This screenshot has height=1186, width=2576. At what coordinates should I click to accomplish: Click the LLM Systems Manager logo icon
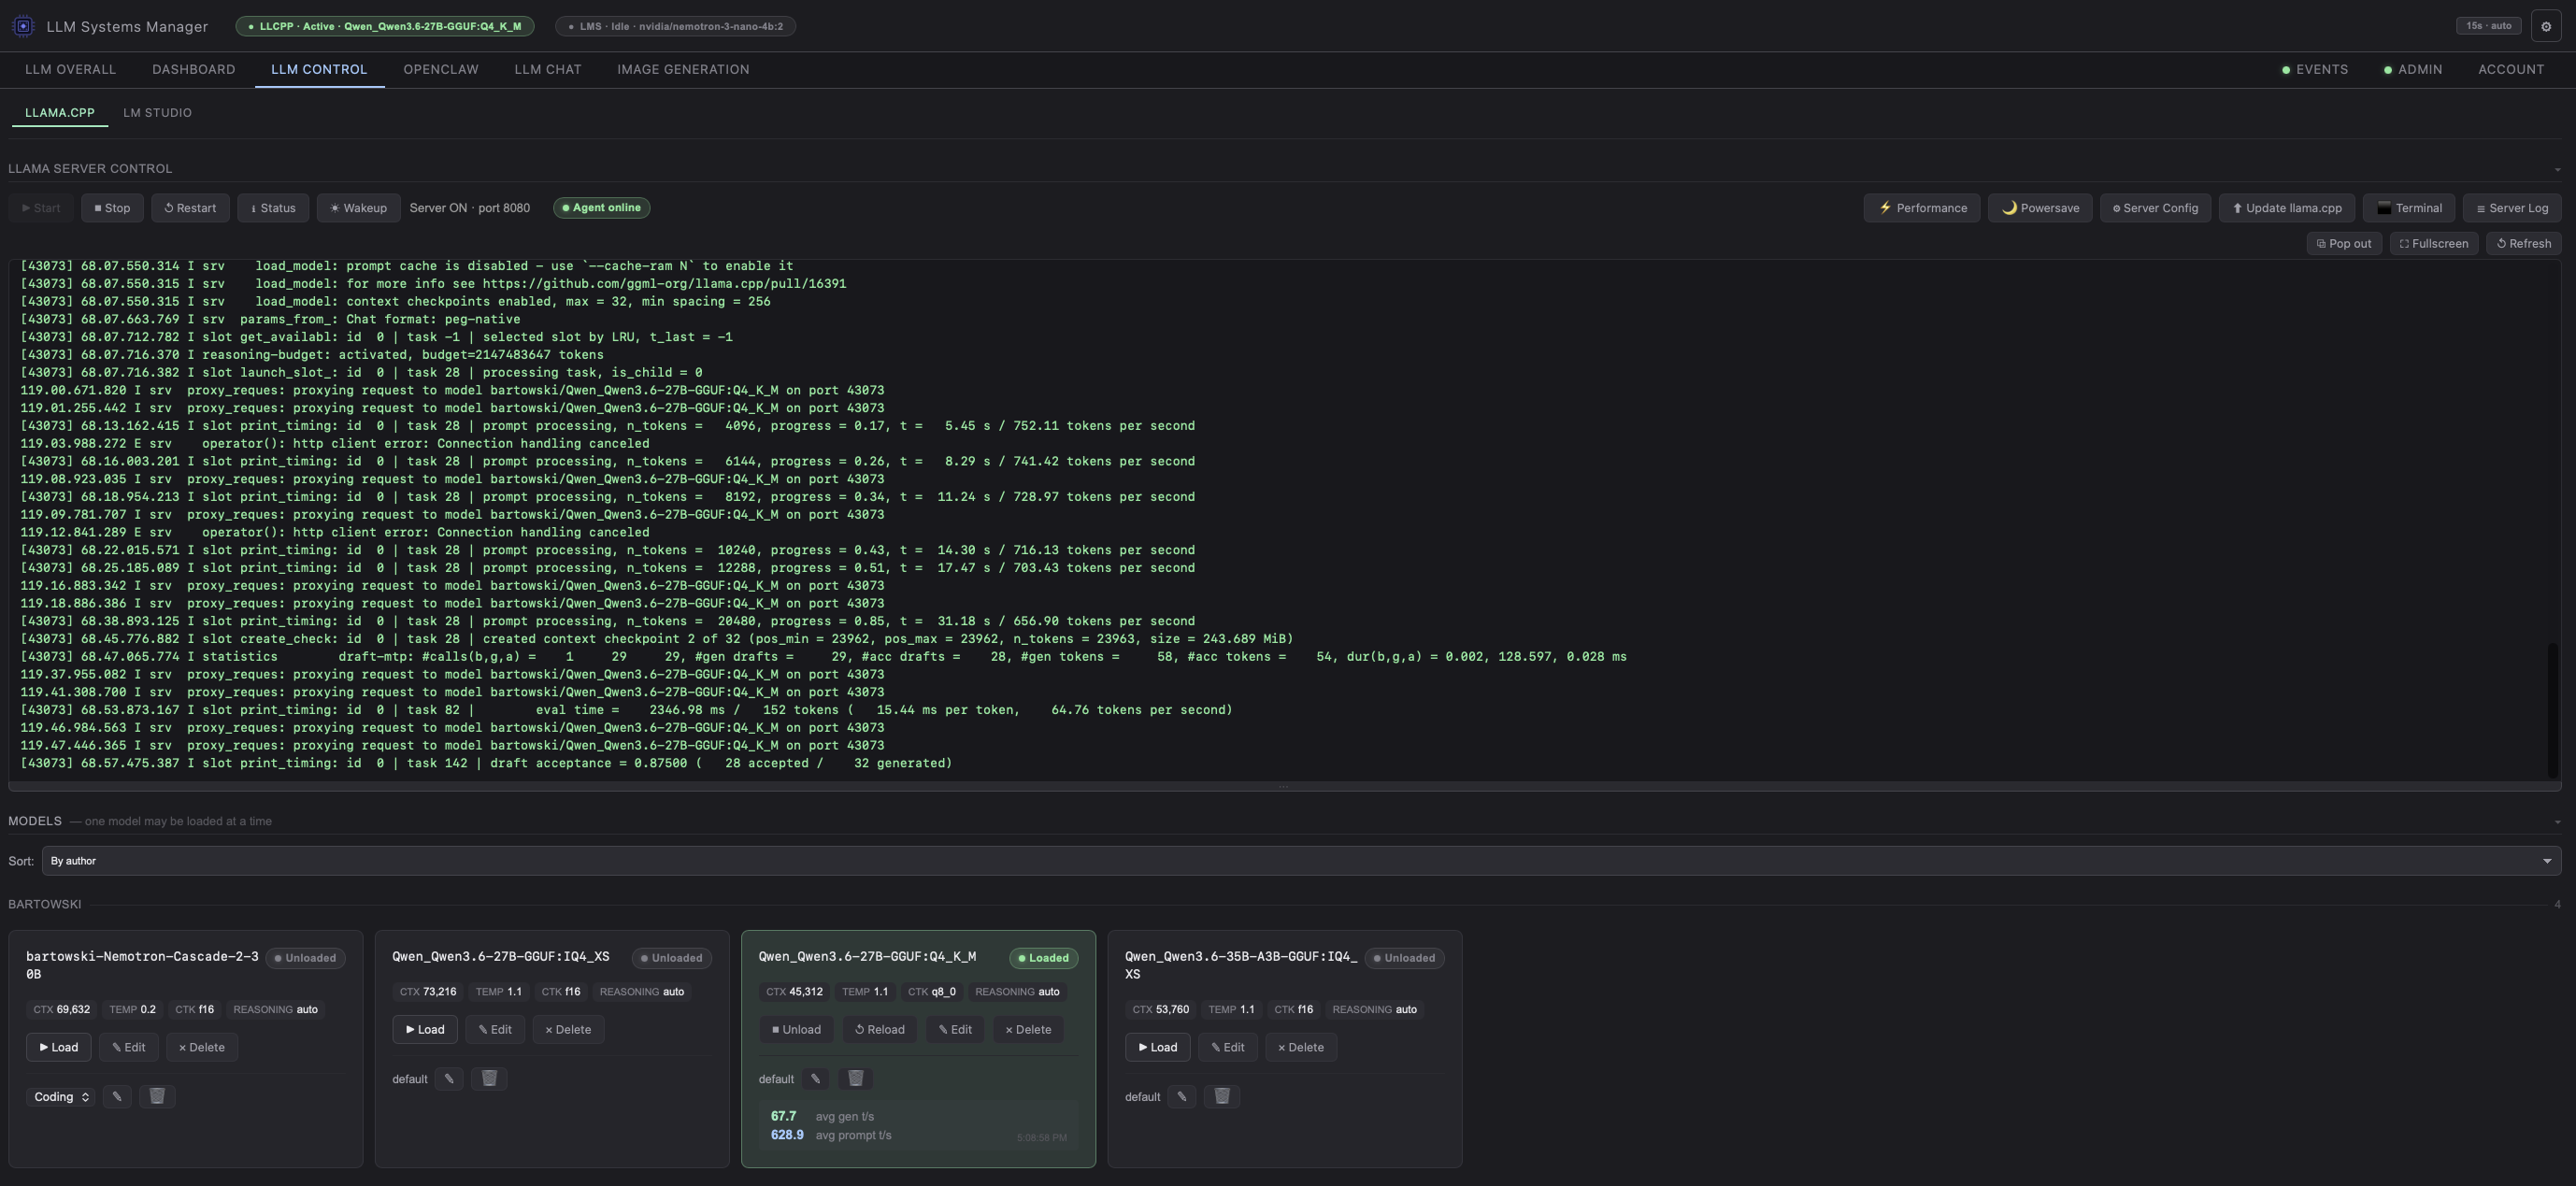23,26
